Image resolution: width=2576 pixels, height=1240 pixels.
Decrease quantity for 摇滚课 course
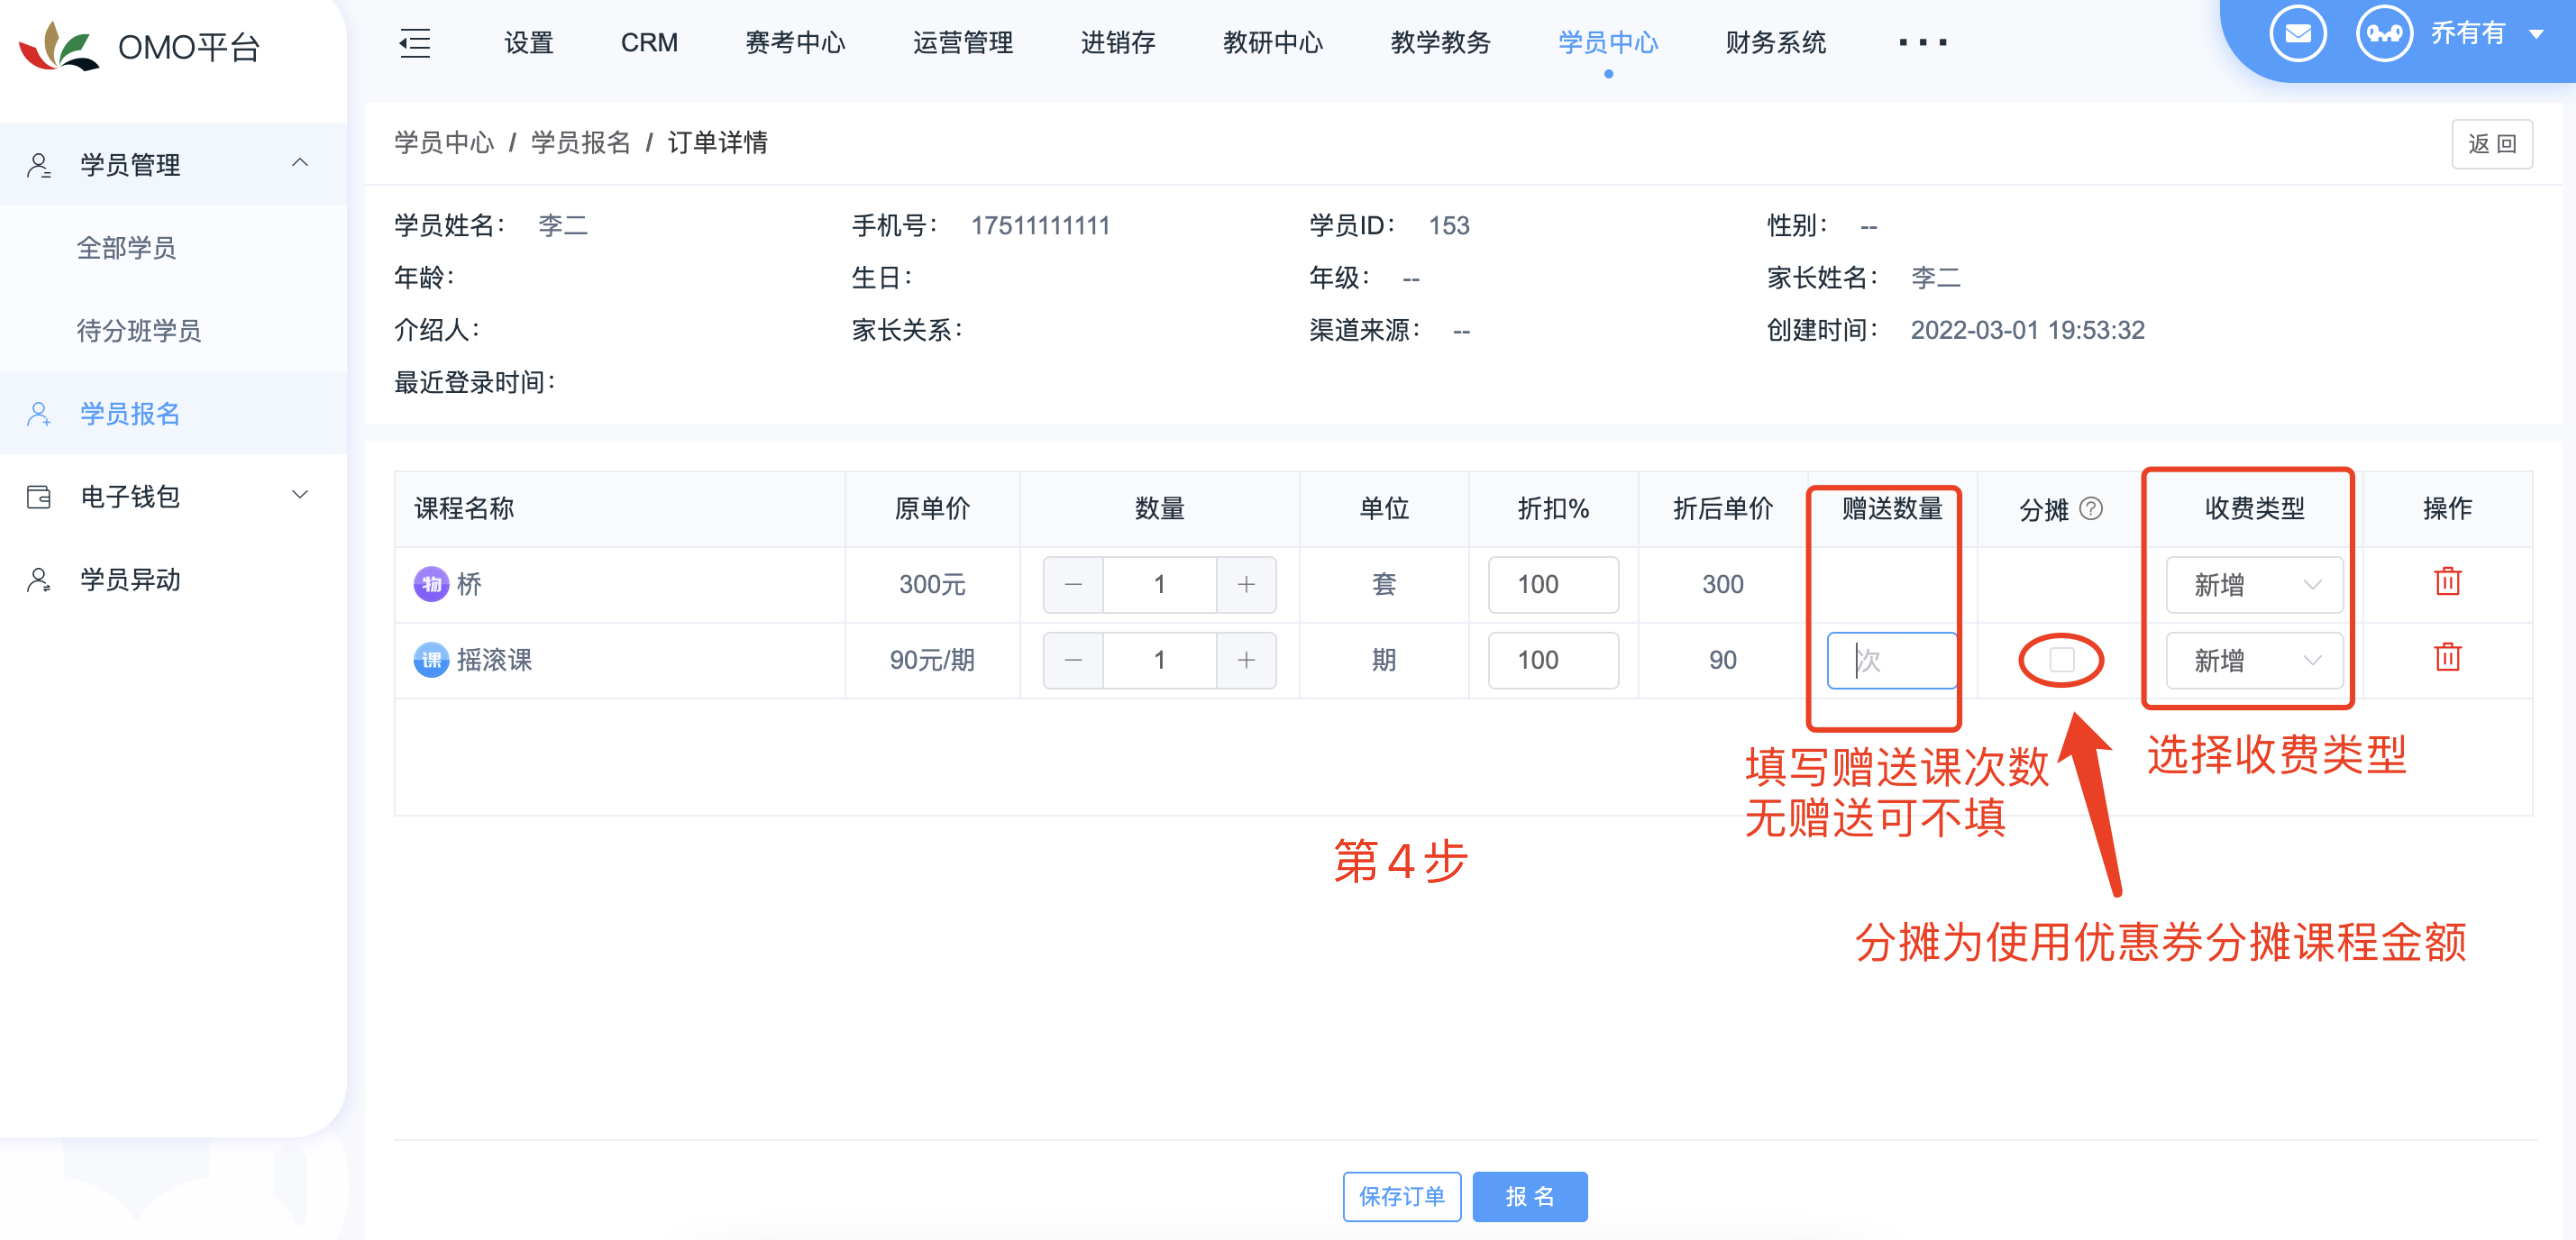point(1073,660)
